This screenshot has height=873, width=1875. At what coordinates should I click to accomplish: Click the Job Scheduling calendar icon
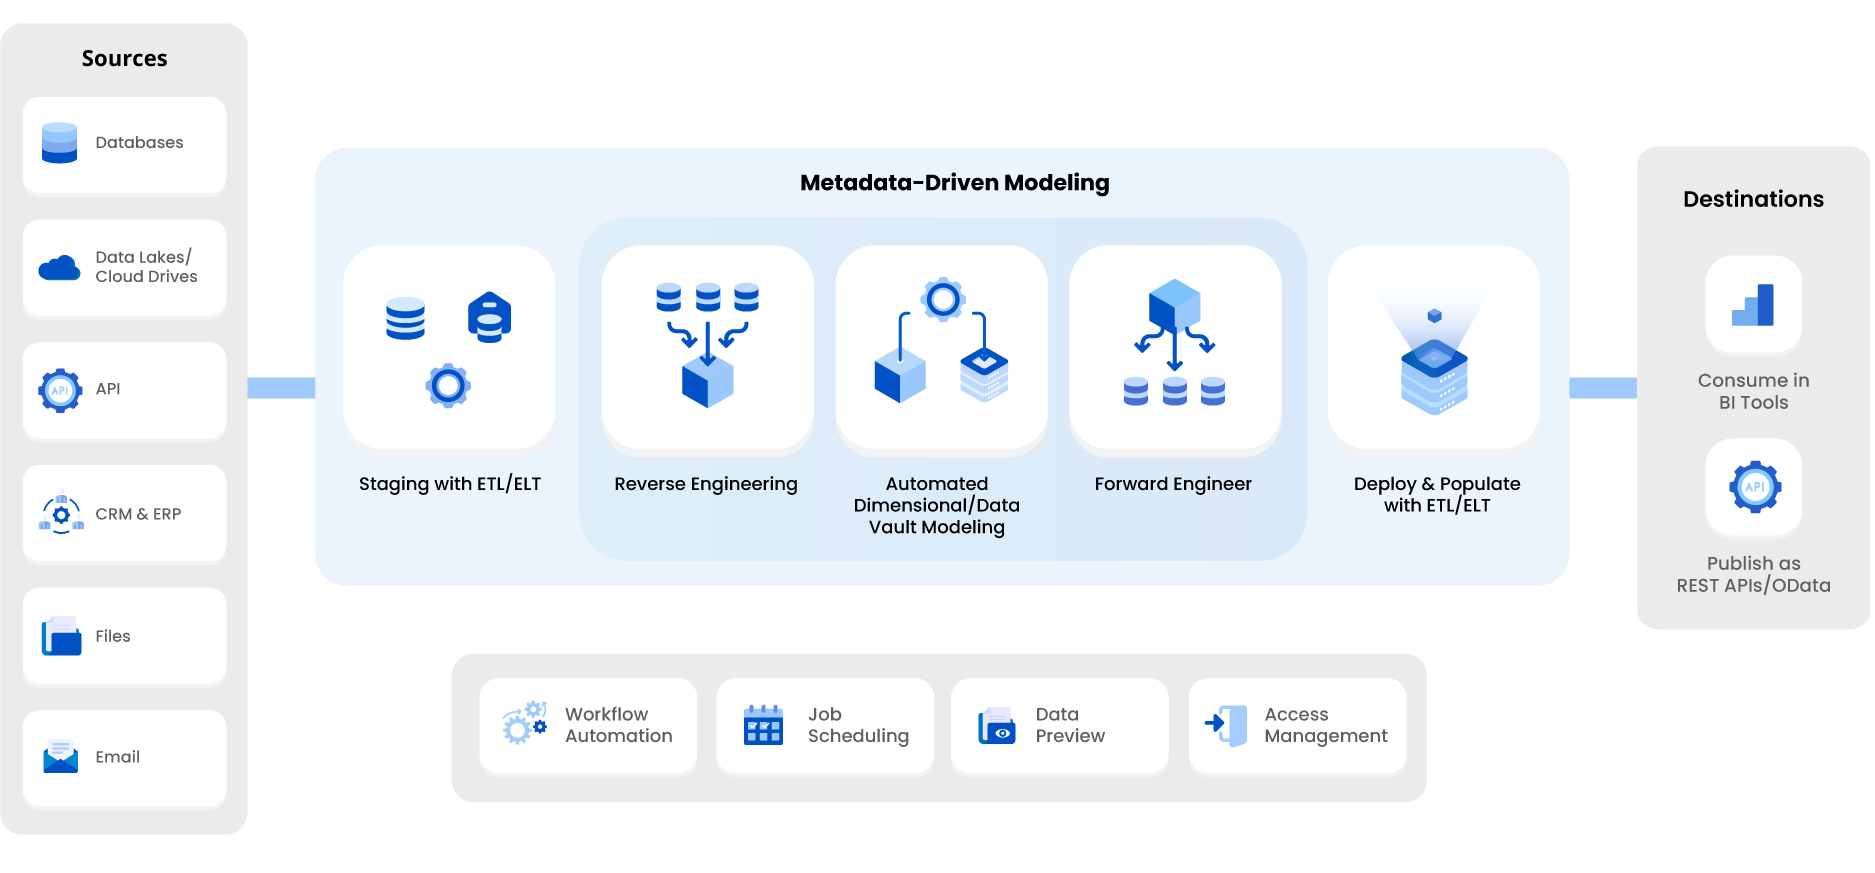[763, 725]
